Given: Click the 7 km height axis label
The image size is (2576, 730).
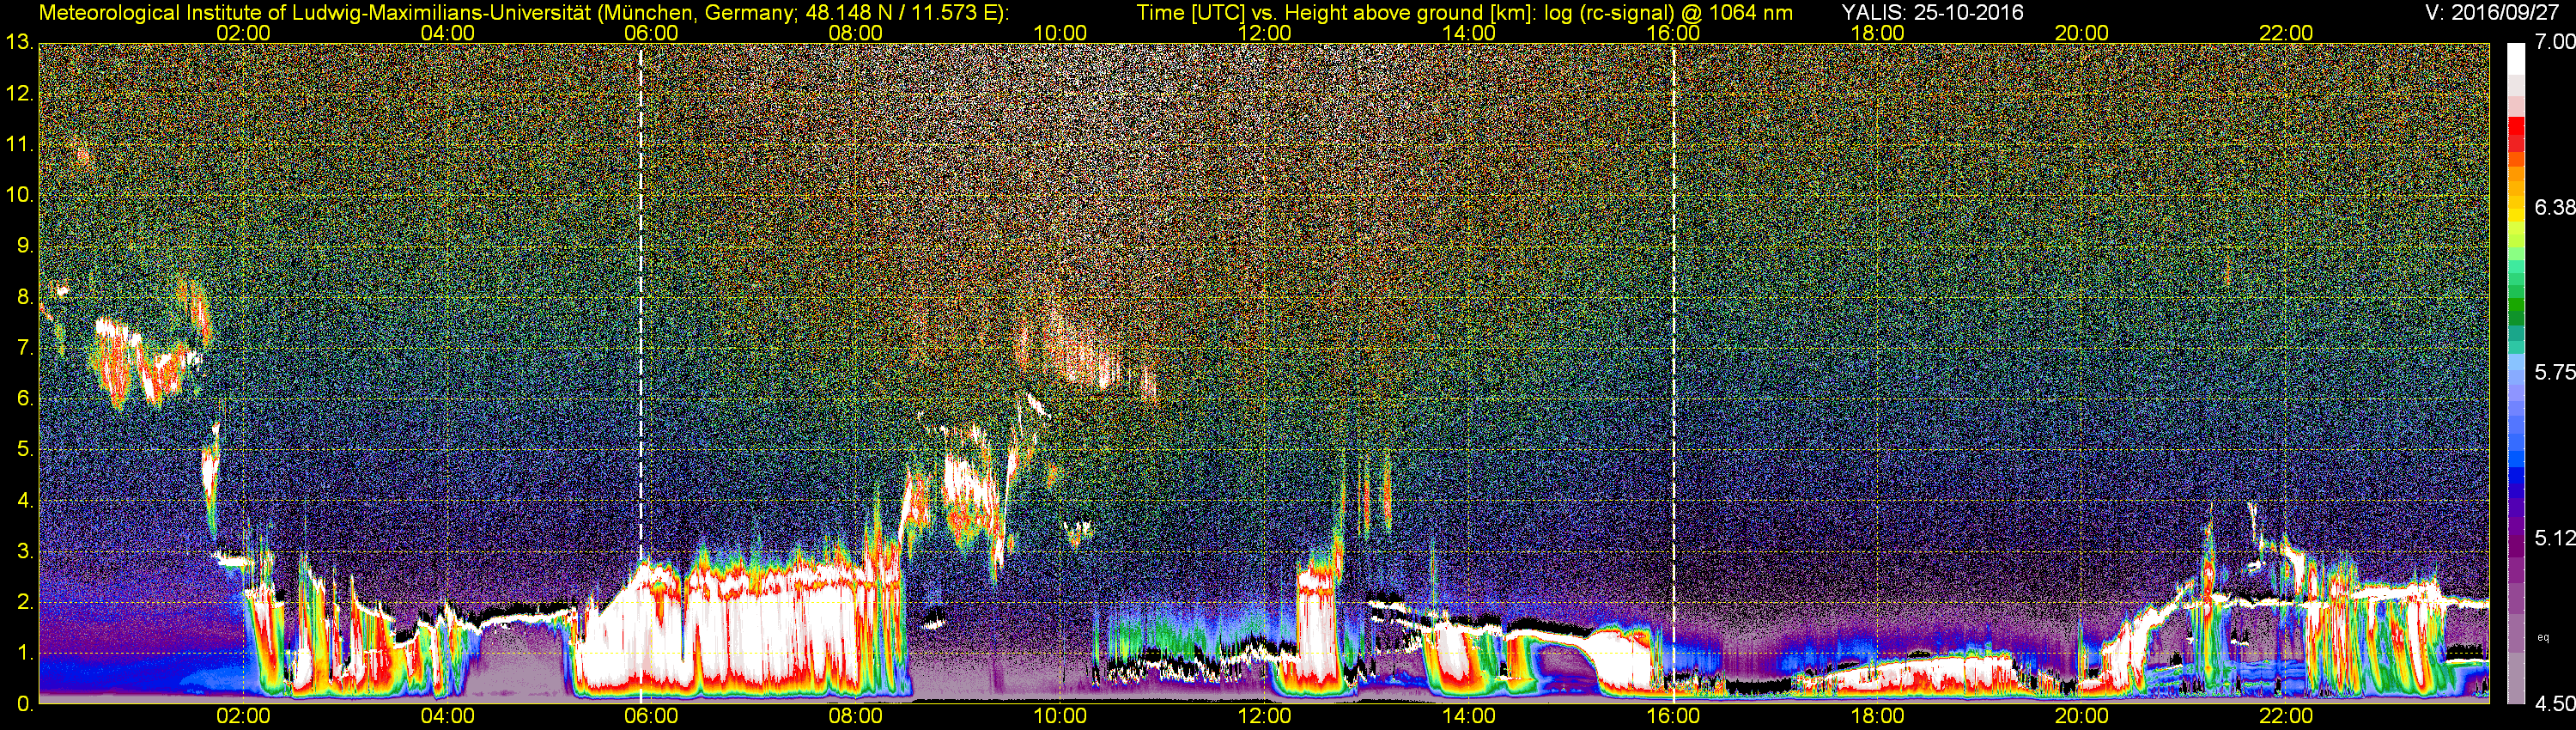Looking at the screenshot, I should (x=25, y=348).
